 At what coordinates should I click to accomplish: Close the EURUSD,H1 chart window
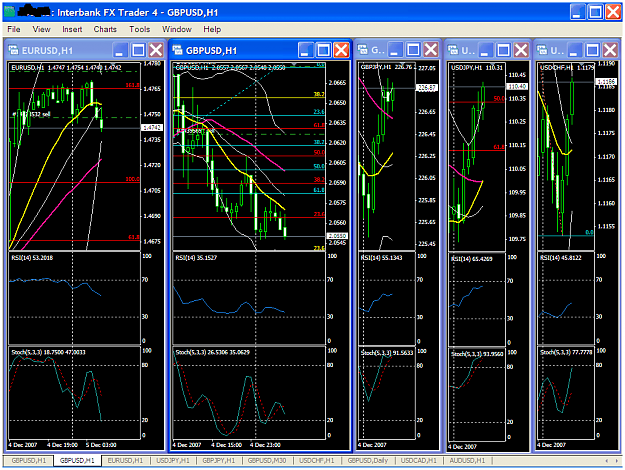(x=156, y=50)
